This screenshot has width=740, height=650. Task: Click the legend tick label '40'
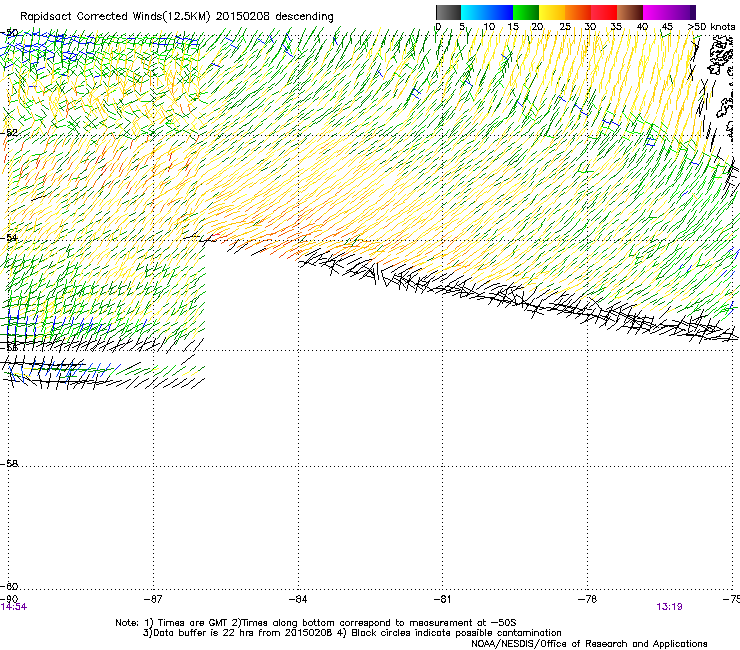click(642, 27)
